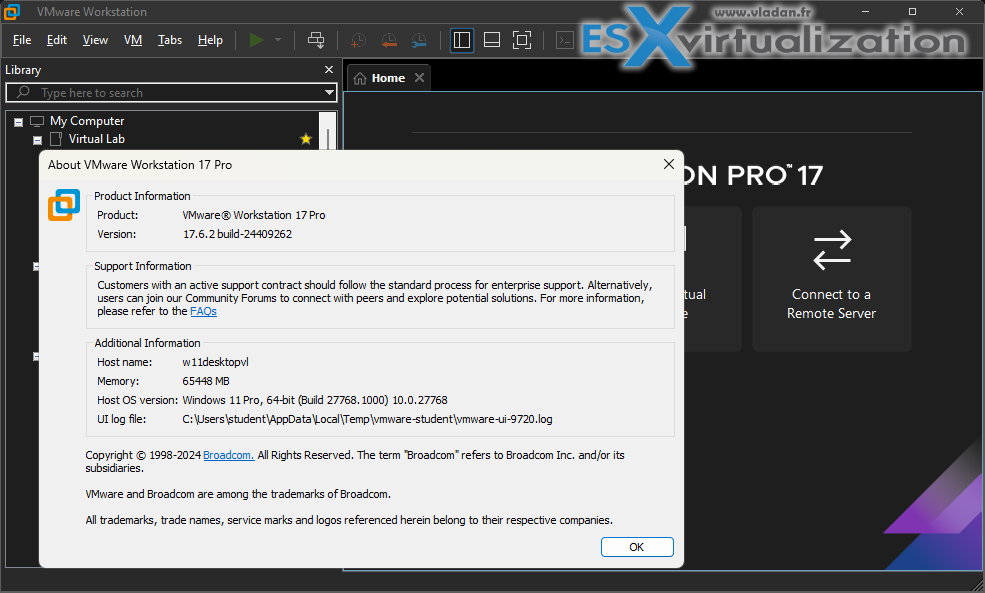Click the Library panel scrollbar

coord(327,131)
